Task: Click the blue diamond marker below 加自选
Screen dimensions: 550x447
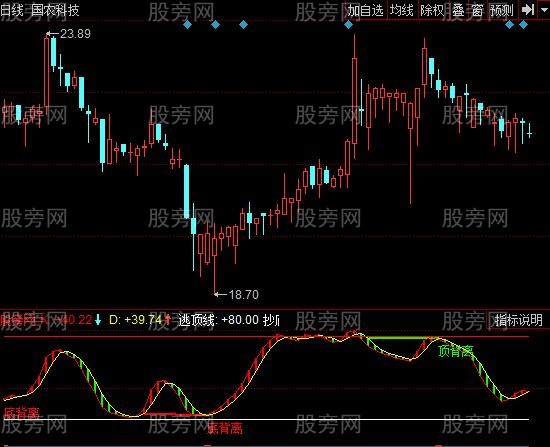Action: point(348,25)
